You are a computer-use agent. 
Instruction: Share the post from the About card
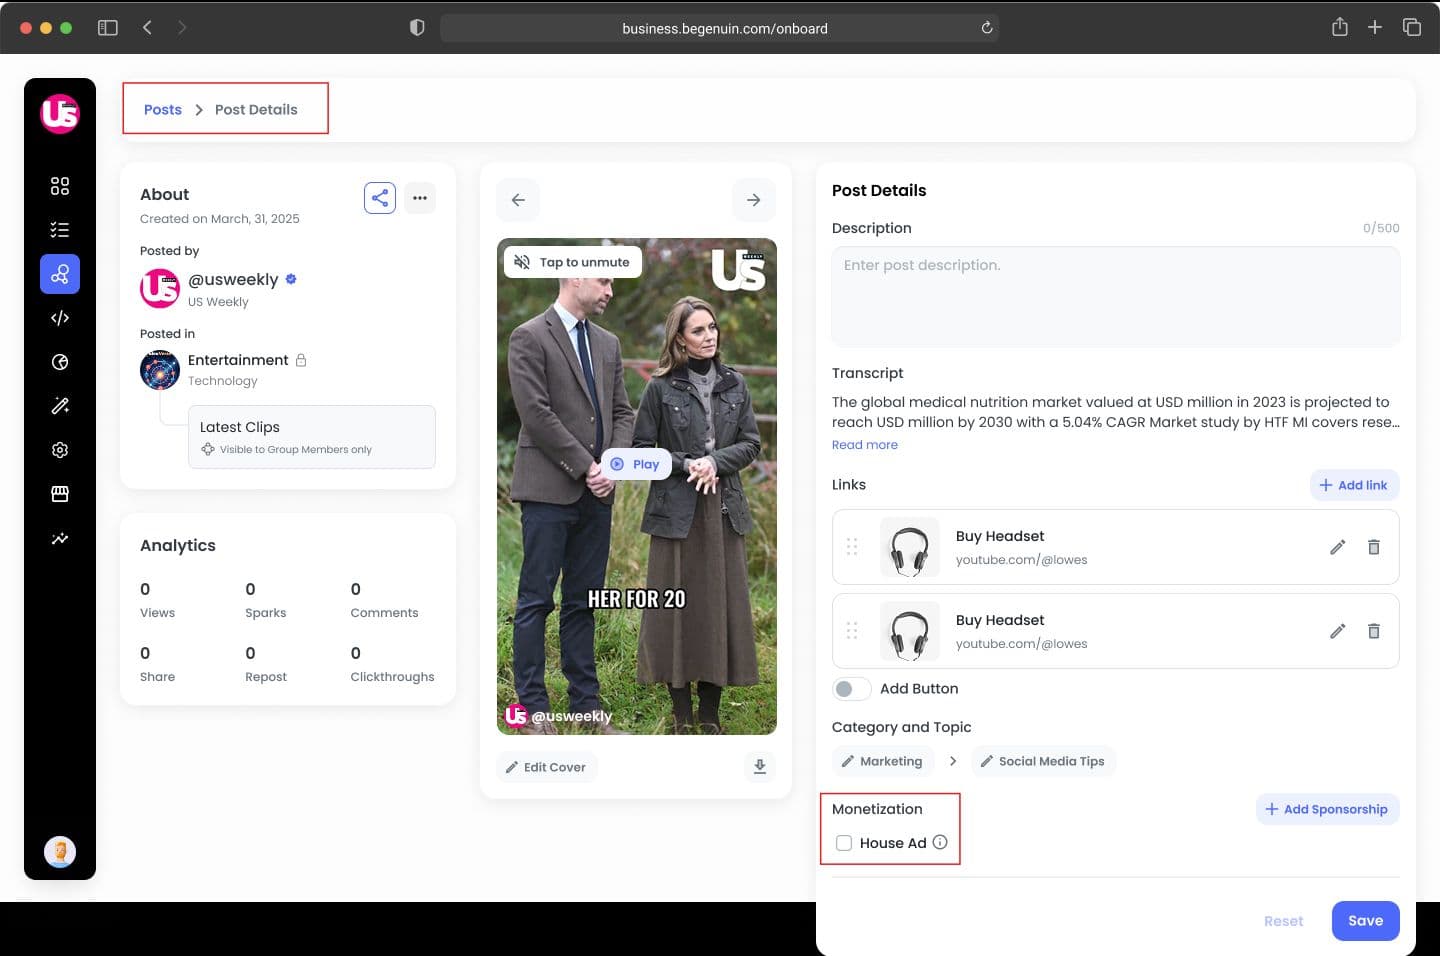[380, 198]
